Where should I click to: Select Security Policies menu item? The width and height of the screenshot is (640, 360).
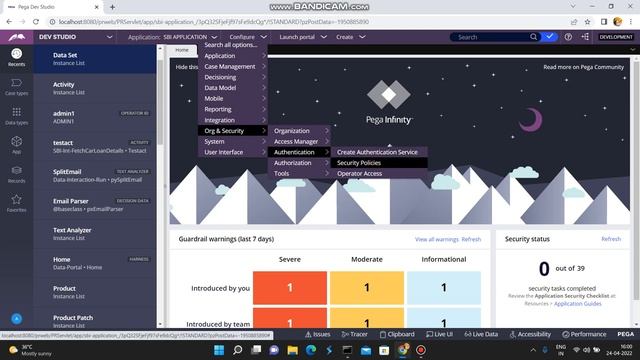click(x=379, y=163)
